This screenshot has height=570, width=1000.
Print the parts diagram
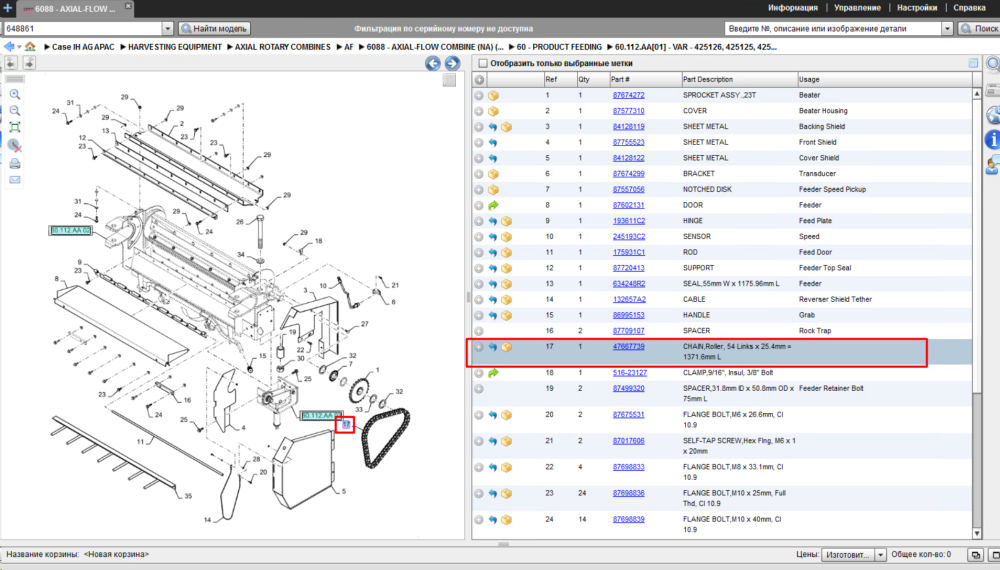[x=15, y=164]
